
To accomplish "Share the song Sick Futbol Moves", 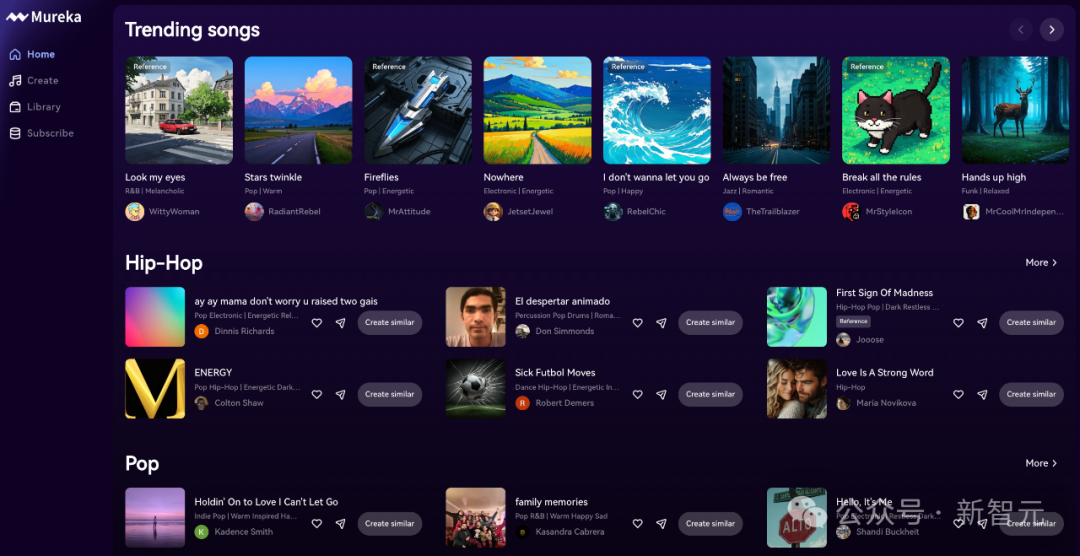I will pyautogui.click(x=661, y=395).
